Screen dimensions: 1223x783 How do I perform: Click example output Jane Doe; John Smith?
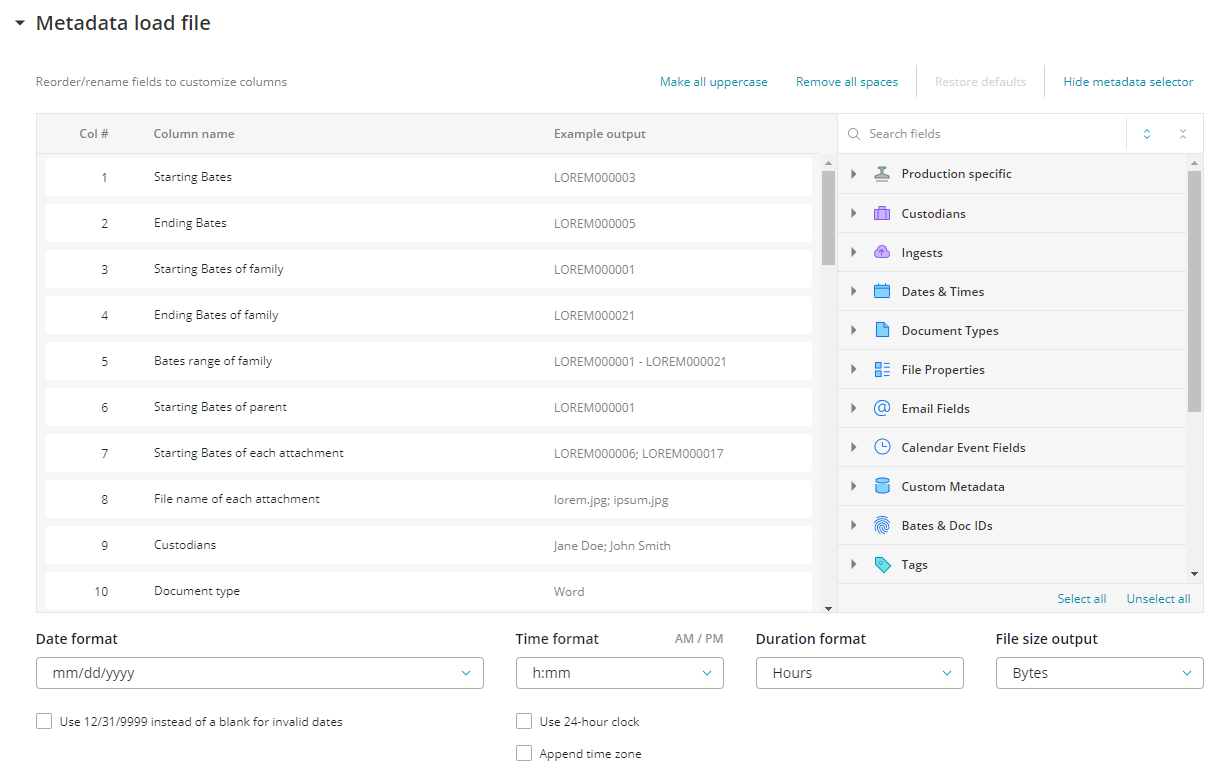(612, 546)
